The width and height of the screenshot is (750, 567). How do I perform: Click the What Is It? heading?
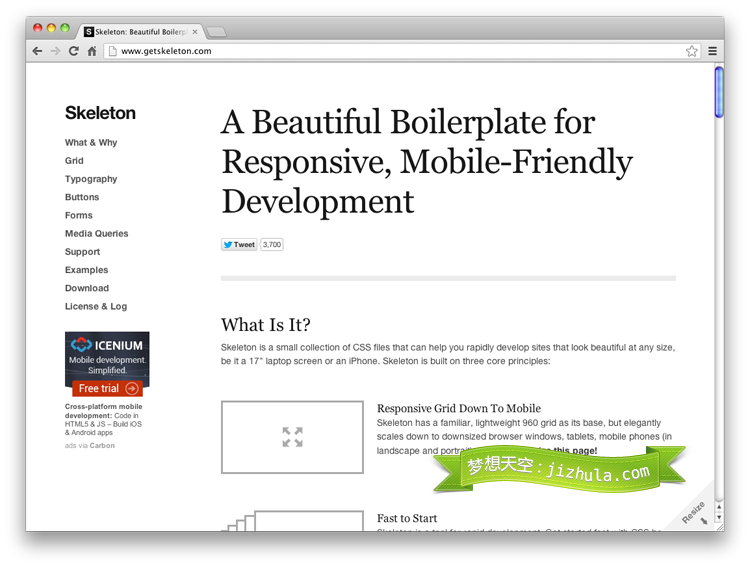coord(265,325)
